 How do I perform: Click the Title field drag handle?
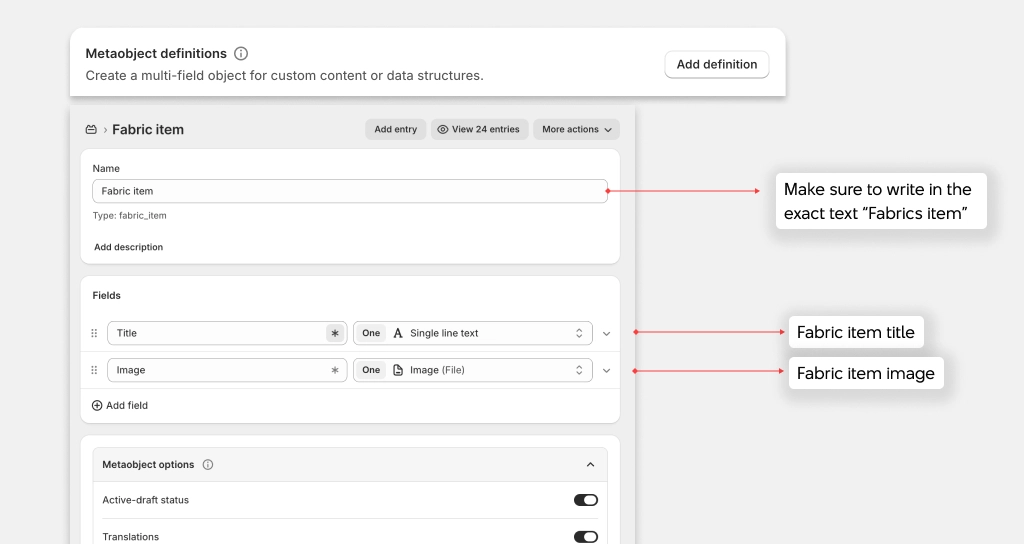tap(94, 333)
